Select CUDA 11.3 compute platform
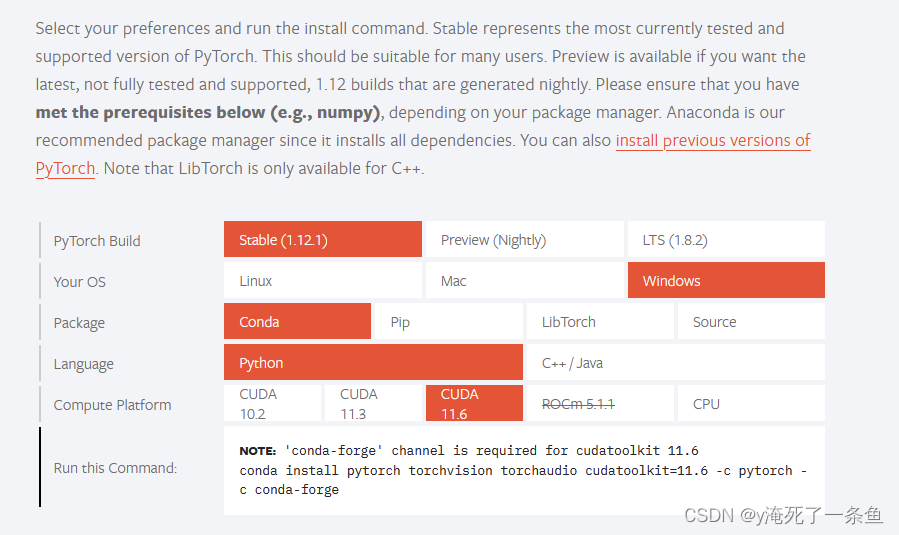Image resolution: width=899 pixels, height=535 pixels. click(x=373, y=404)
